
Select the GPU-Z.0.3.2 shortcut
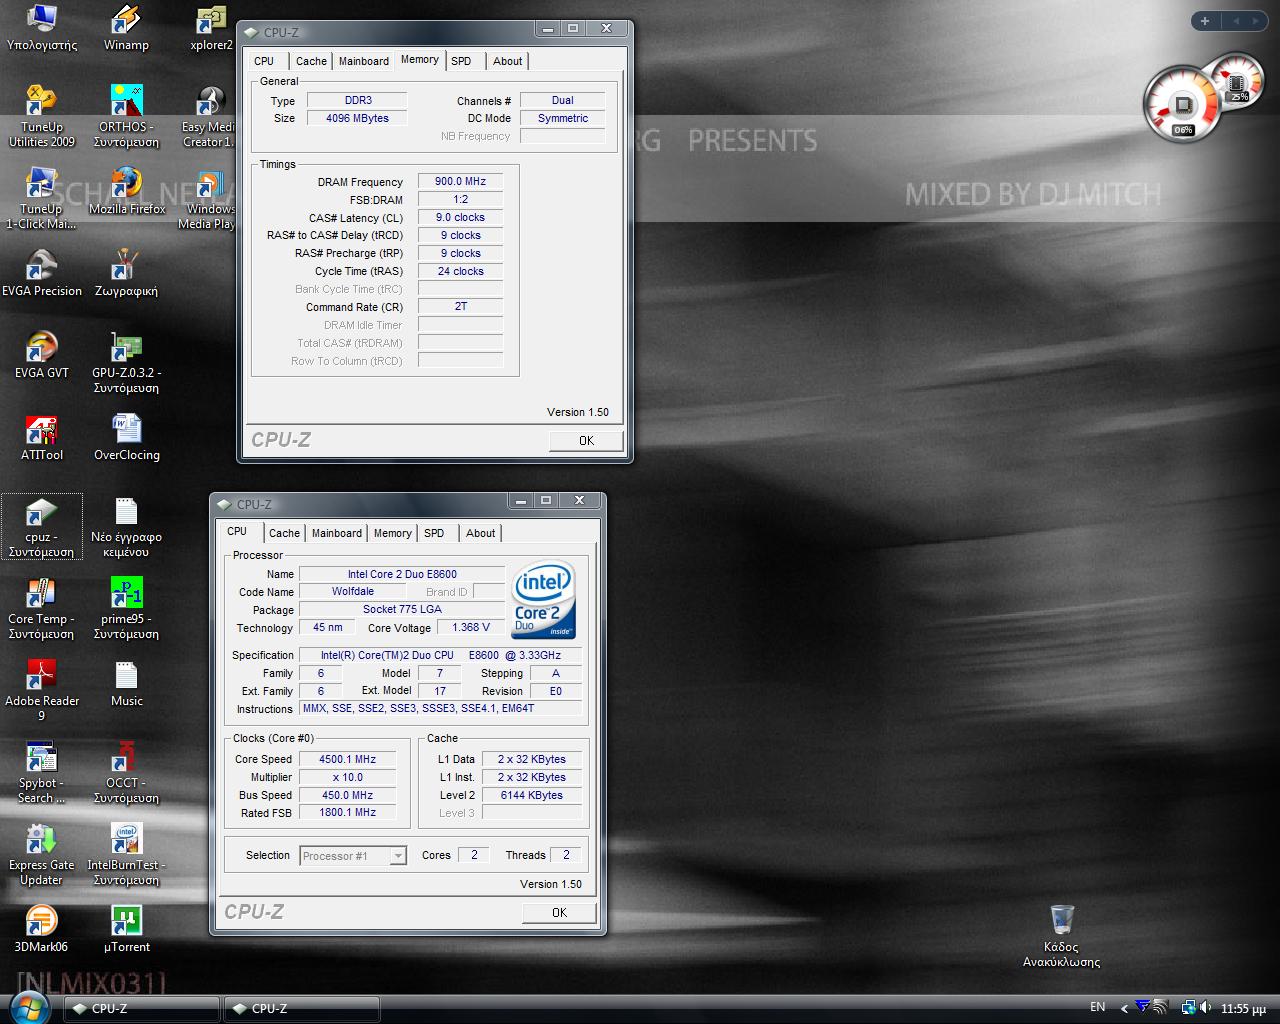126,363
